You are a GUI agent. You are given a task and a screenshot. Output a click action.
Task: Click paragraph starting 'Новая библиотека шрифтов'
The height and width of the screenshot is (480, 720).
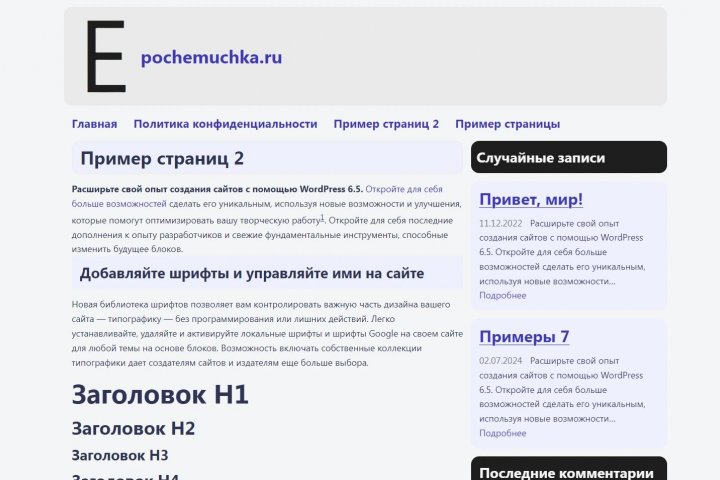pyautogui.click(x=267, y=333)
